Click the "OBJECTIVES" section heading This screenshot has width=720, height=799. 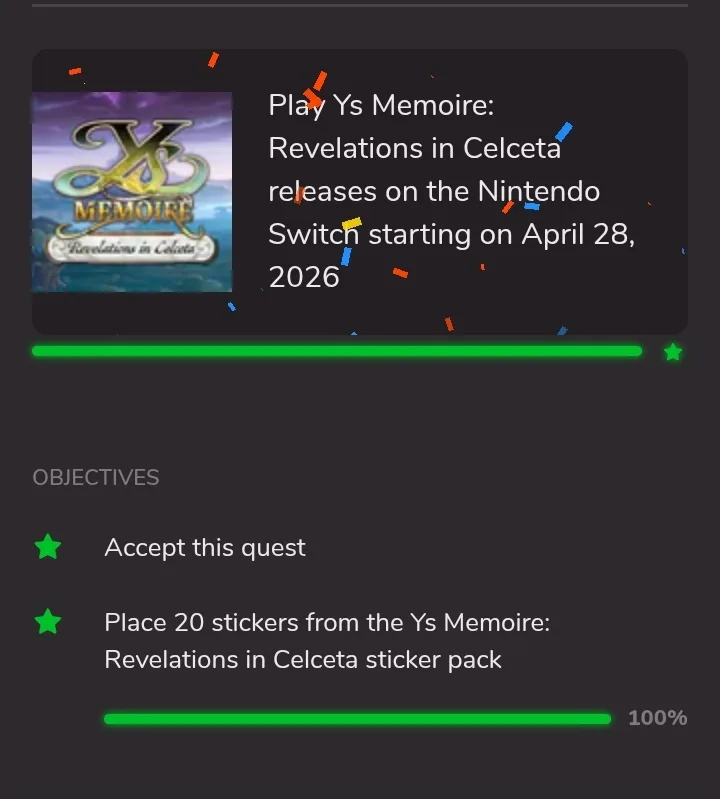tap(96, 477)
